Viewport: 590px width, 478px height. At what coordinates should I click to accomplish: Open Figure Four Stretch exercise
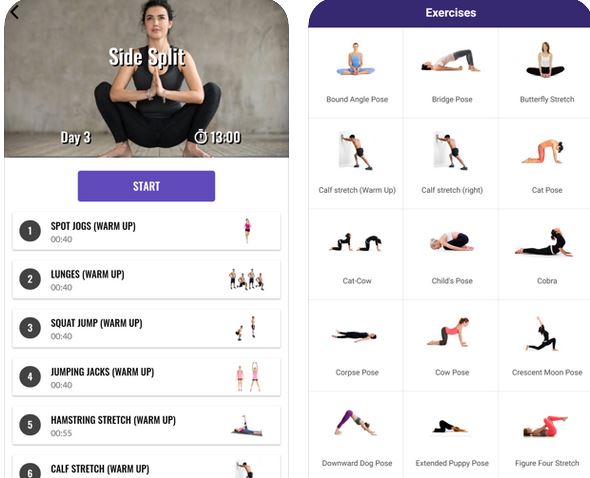[x=546, y=435]
